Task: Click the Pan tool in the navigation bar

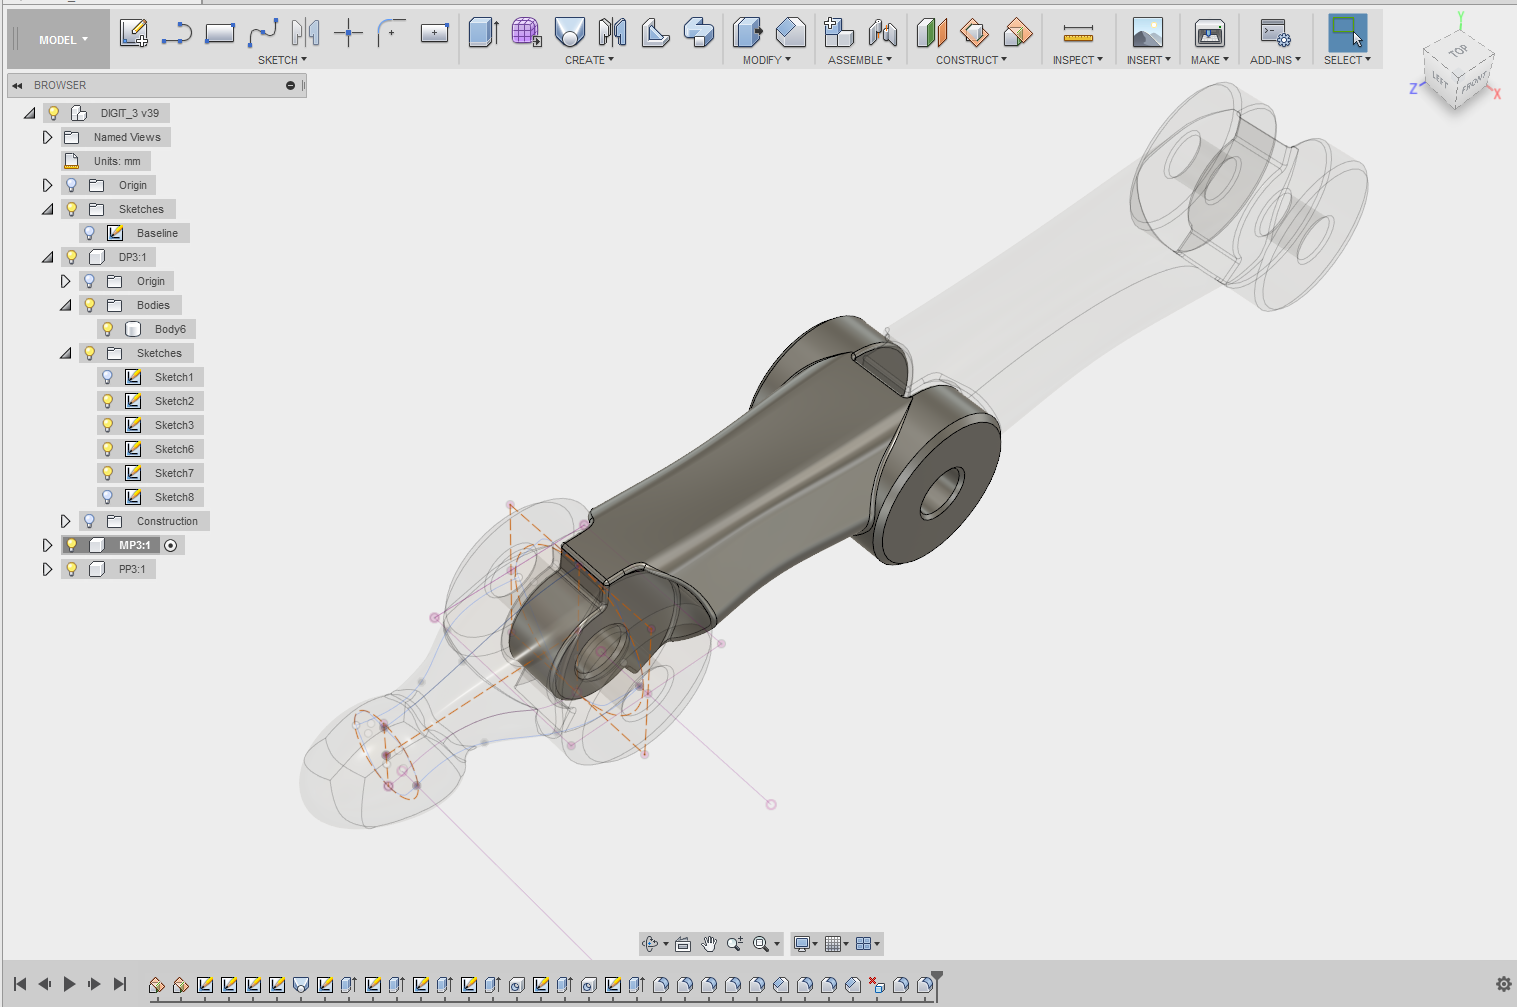Action: pyautogui.click(x=709, y=943)
